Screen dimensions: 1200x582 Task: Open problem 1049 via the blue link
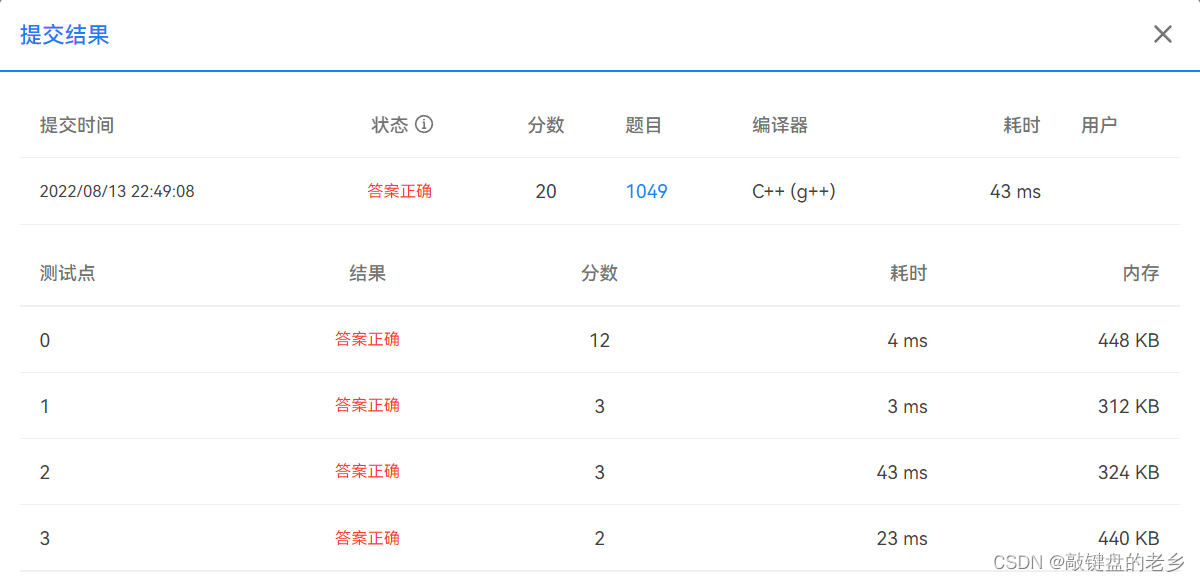point(646,191)
